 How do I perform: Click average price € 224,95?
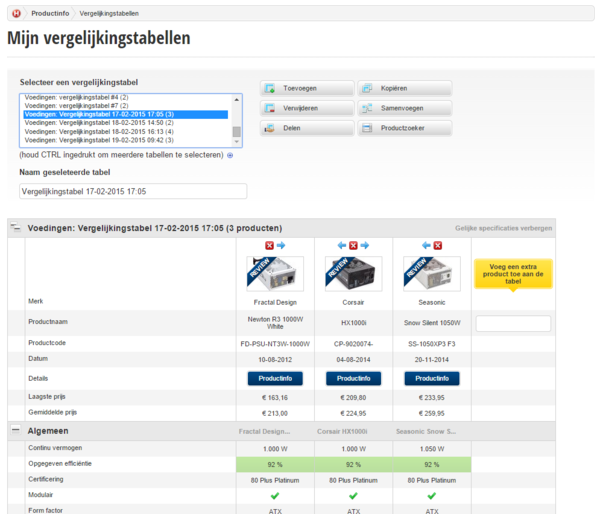[353, 413]
